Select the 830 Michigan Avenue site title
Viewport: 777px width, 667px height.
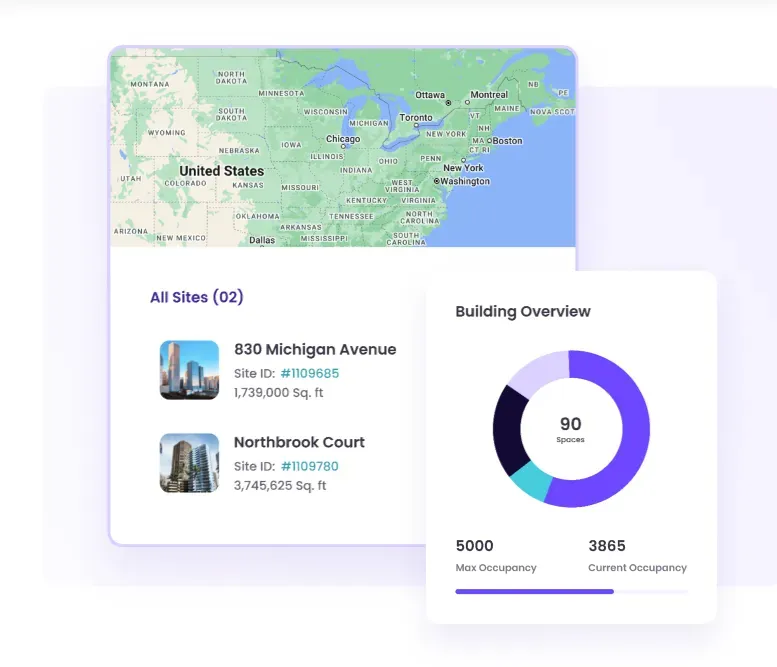(315, 350)
